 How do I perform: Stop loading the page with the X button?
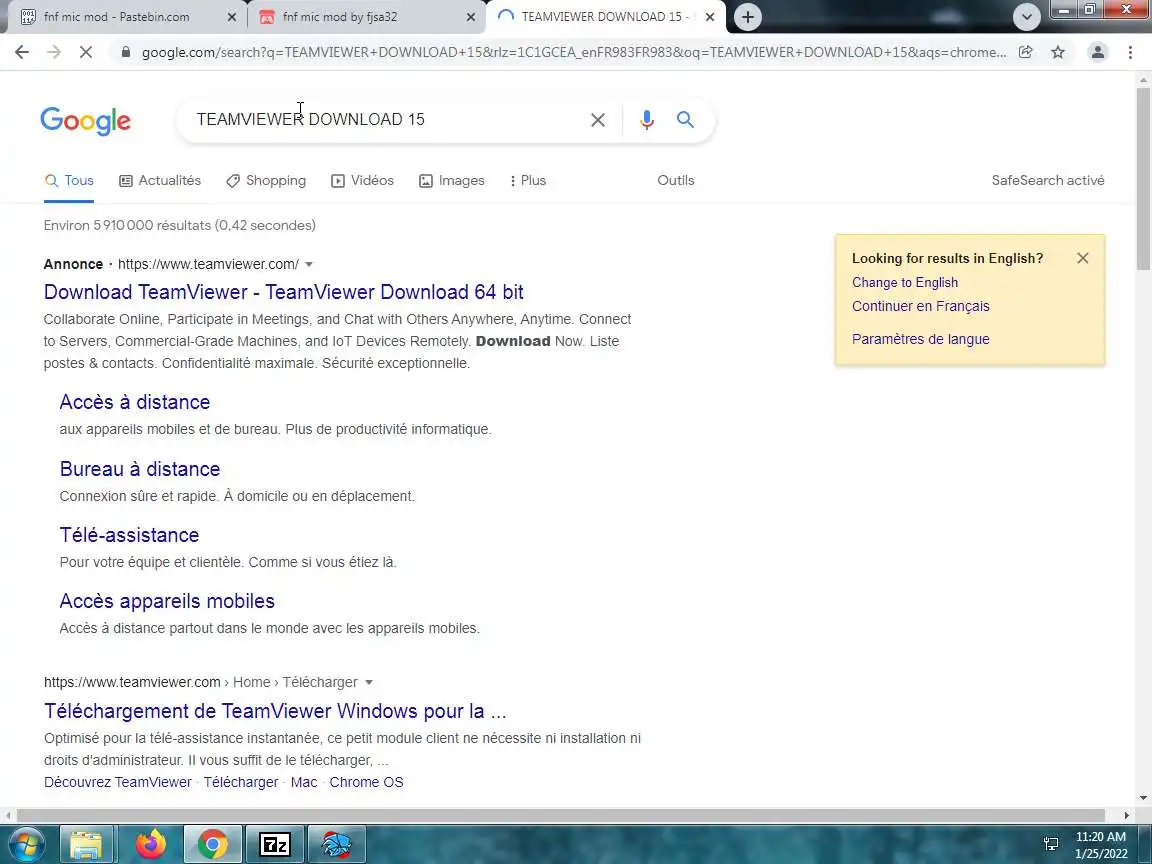pos(85,52)
